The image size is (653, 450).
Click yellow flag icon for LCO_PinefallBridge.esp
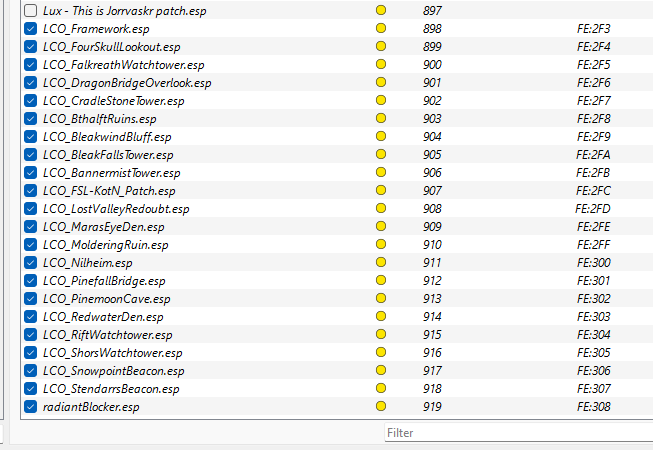pyautogui.click(x=381, y=280)
